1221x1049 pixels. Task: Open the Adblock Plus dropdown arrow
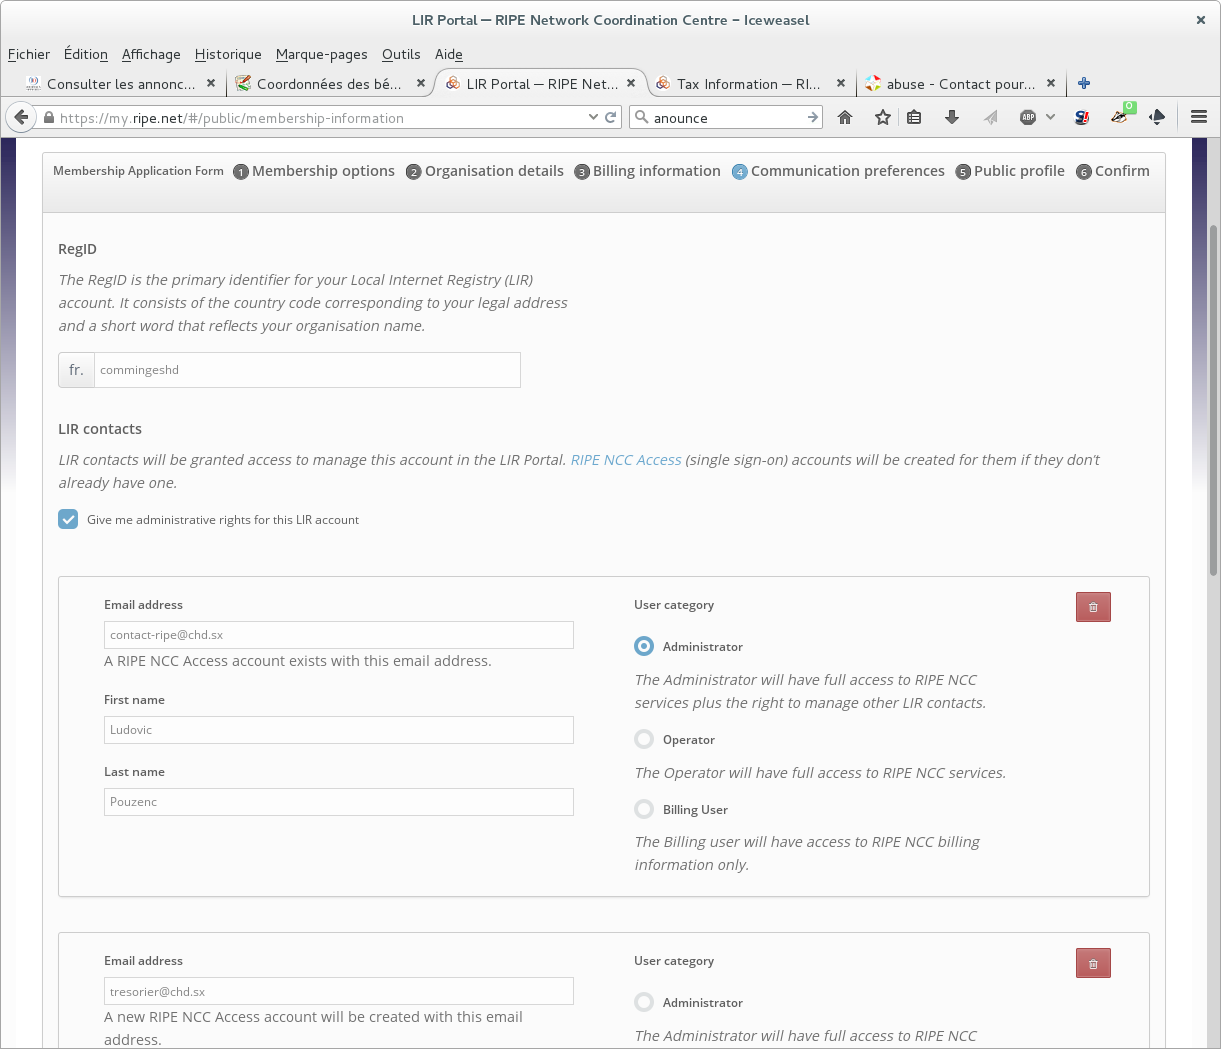[x=1050, y=117]
